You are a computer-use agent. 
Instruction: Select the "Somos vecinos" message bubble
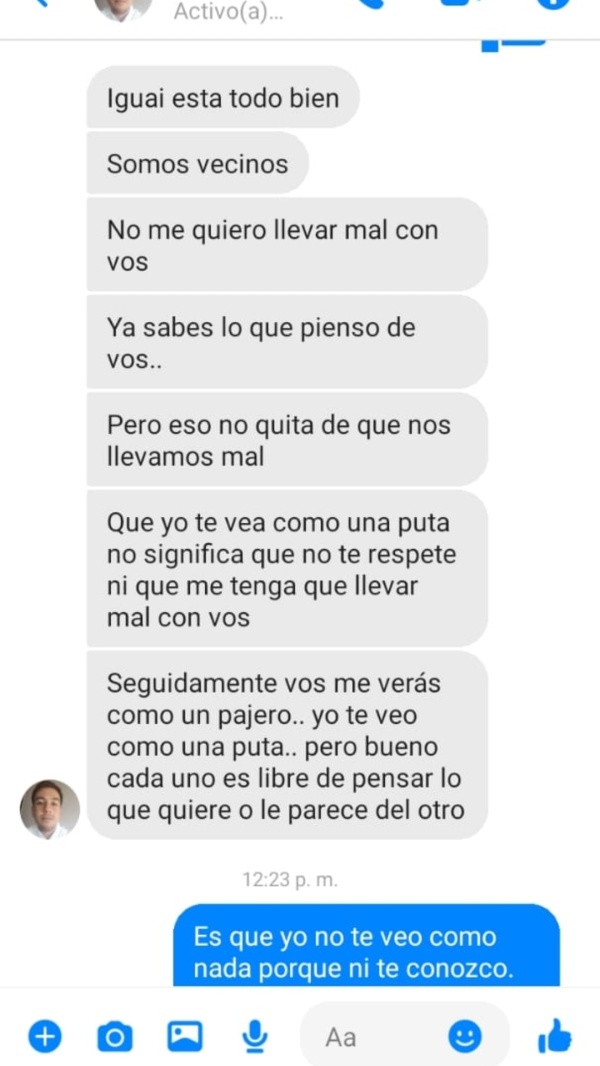coord(198,164)
